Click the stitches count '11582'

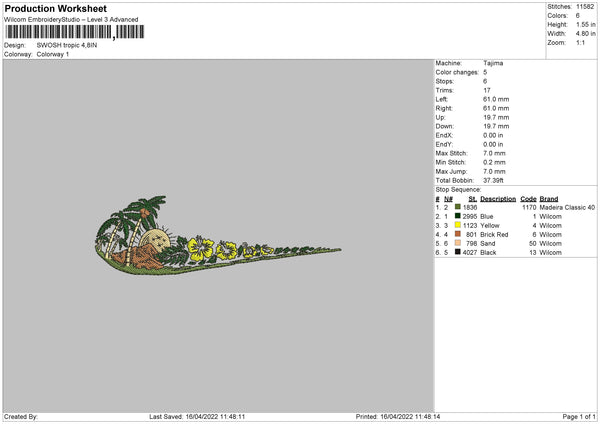tap(585, 7)
